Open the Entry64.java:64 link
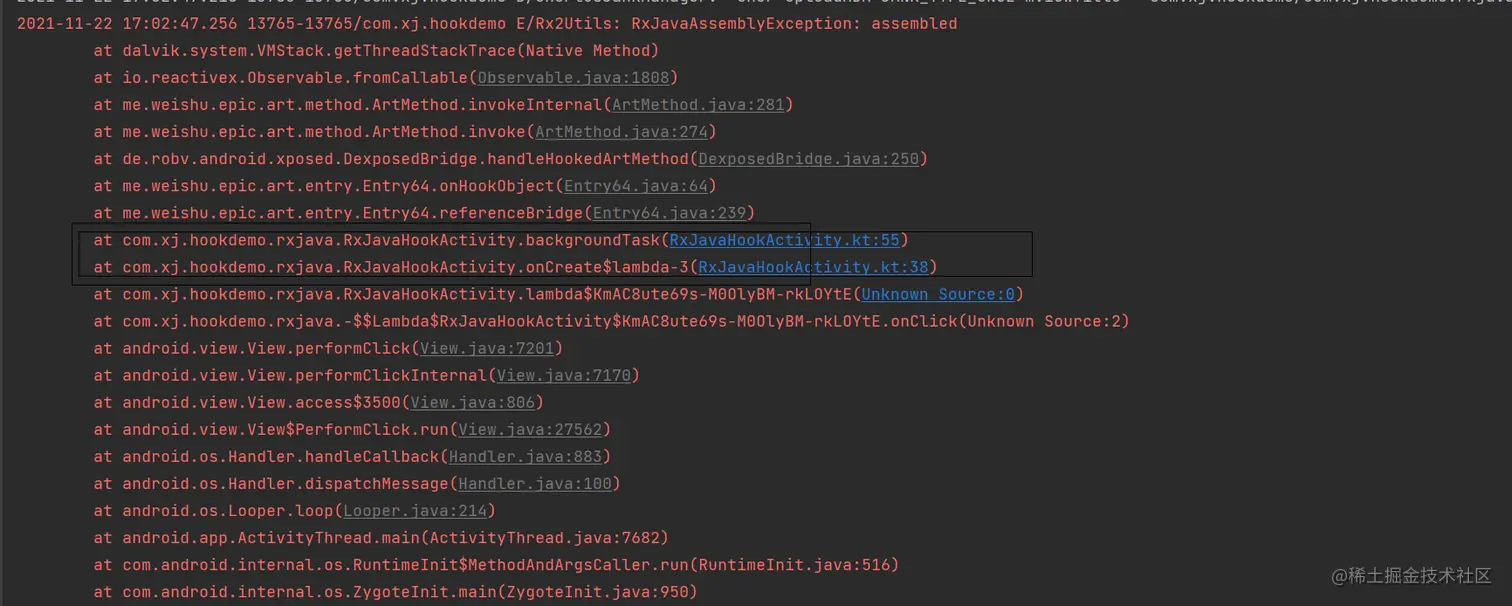Screen dimensions: 1512x606 [636, 185]
